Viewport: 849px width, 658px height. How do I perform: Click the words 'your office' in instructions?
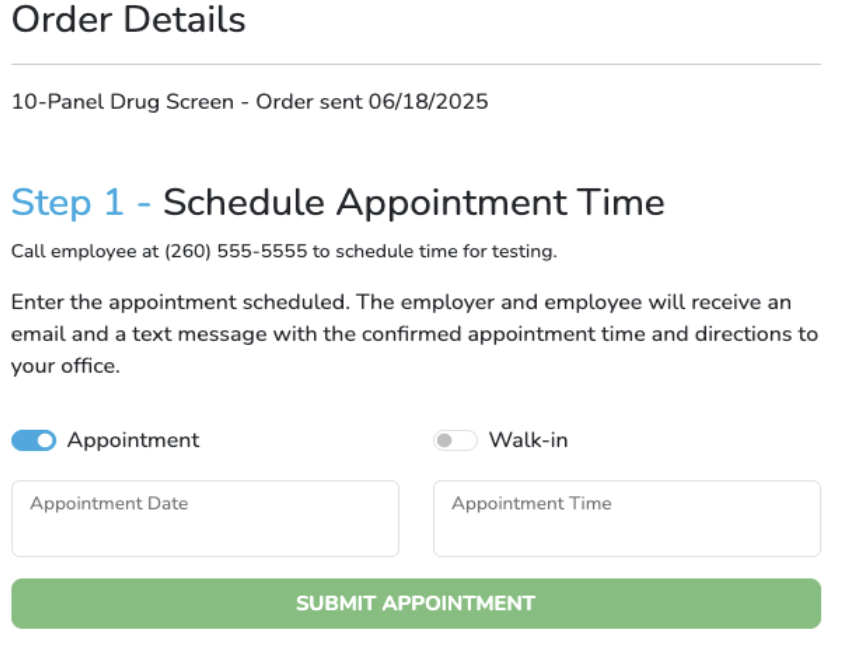(x=62, y=367)
